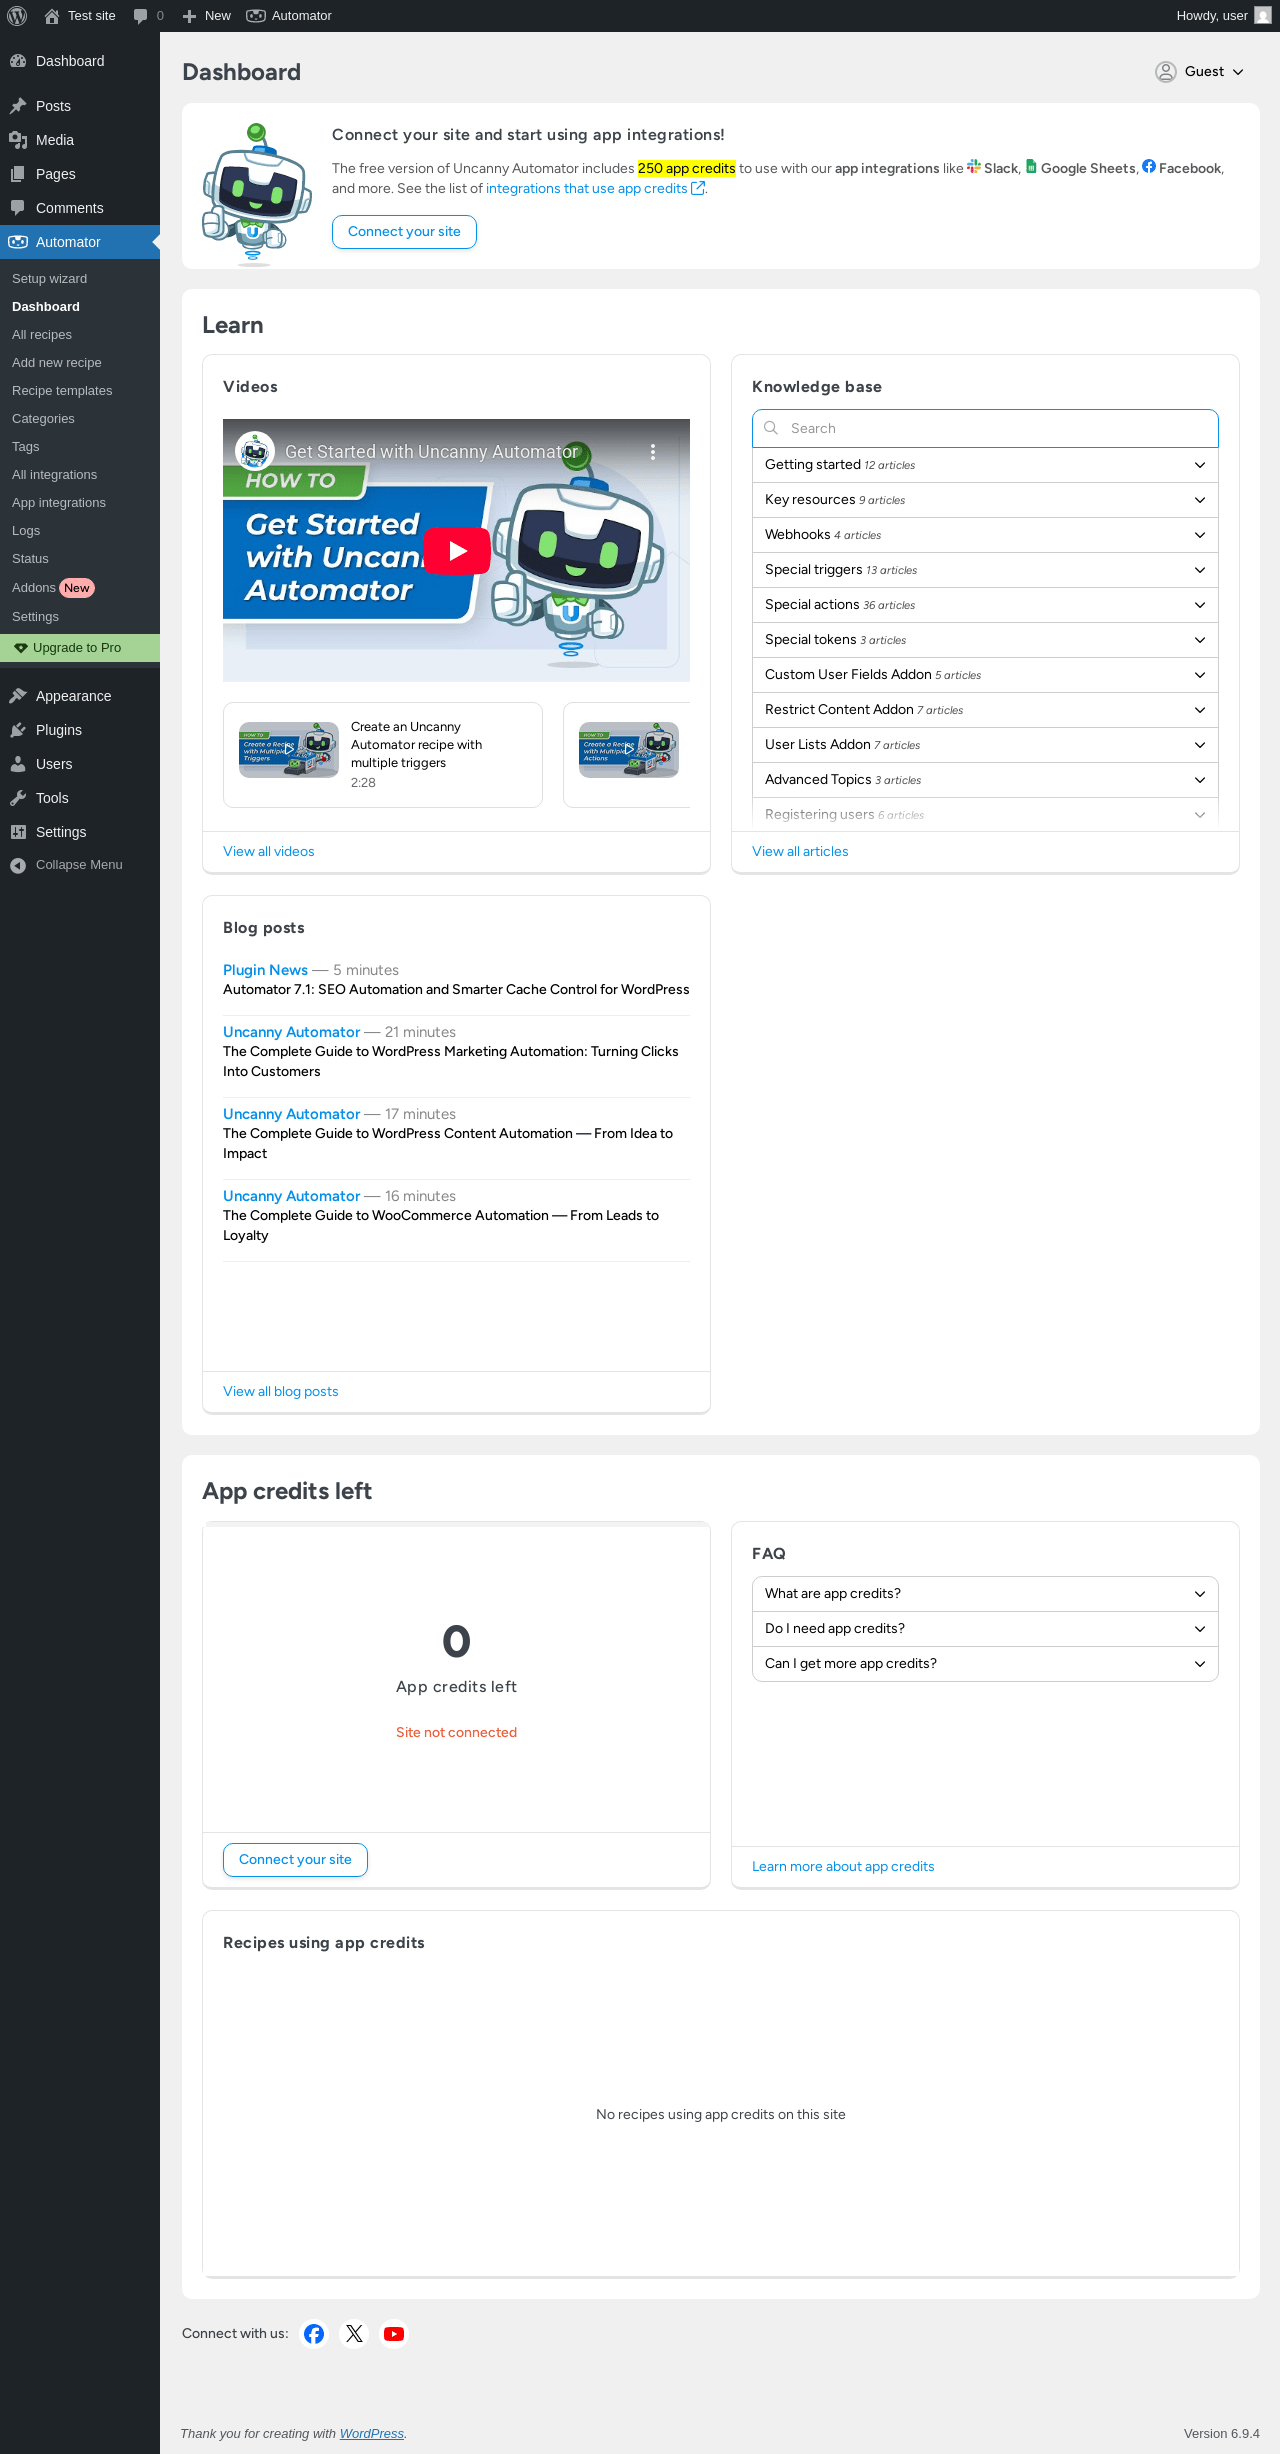The width and height of the screenshot is (1280, 2454).
Task: Open the Test site home icon
Action: click(52, 16)
